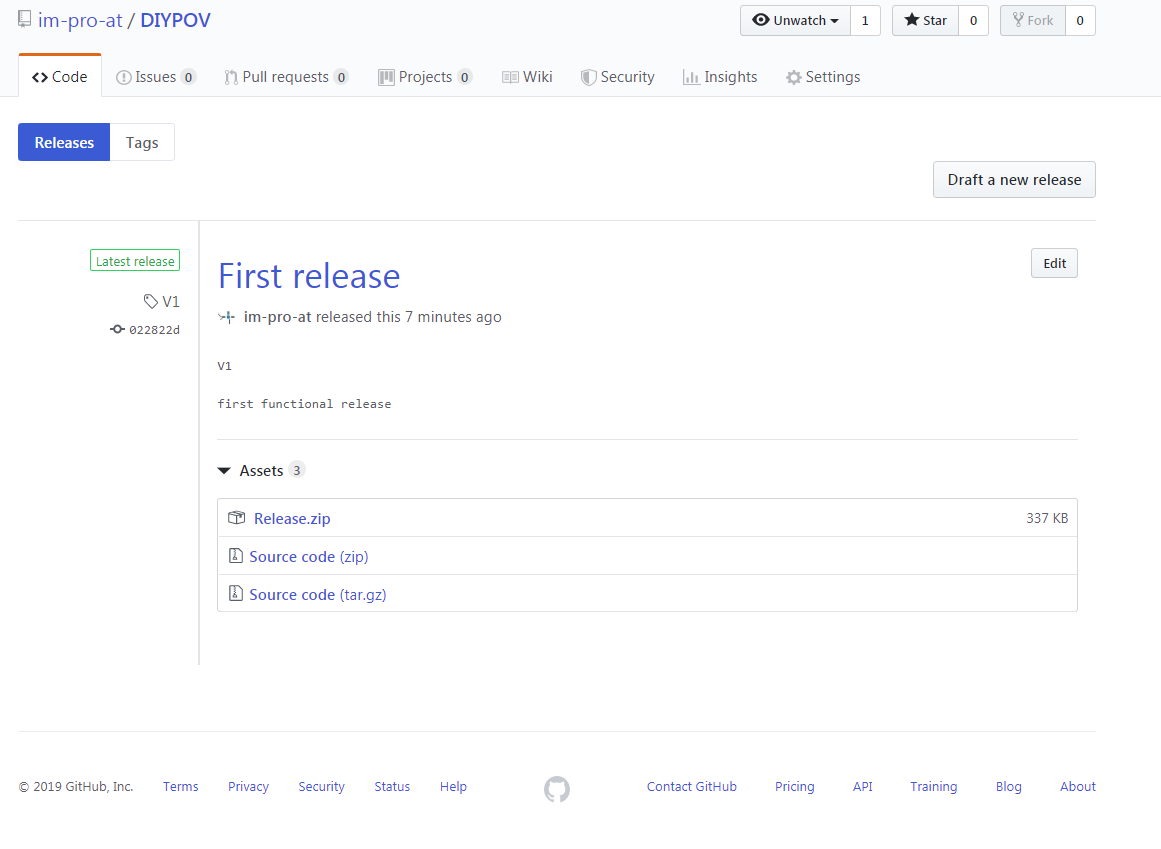The height and width of the screenshot is (849, 1161).
Task: Click the tag icon next to V1
Action: (151, 300)
